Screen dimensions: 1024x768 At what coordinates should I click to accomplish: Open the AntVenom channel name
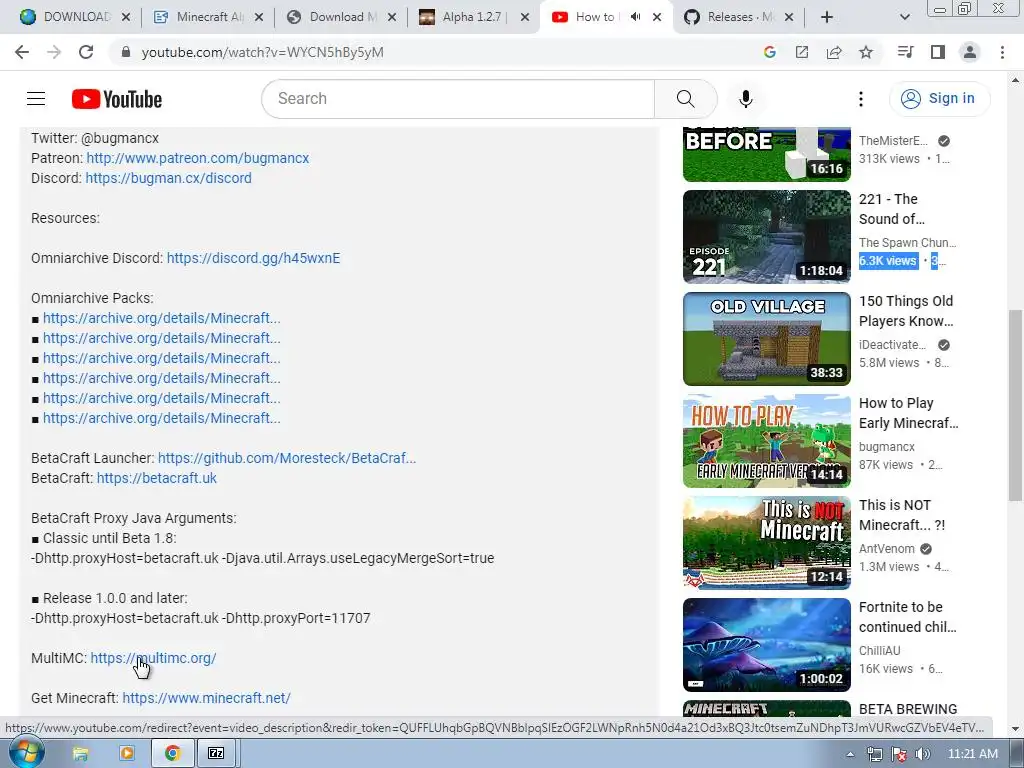pyautogui.click(x=886, y=549)
